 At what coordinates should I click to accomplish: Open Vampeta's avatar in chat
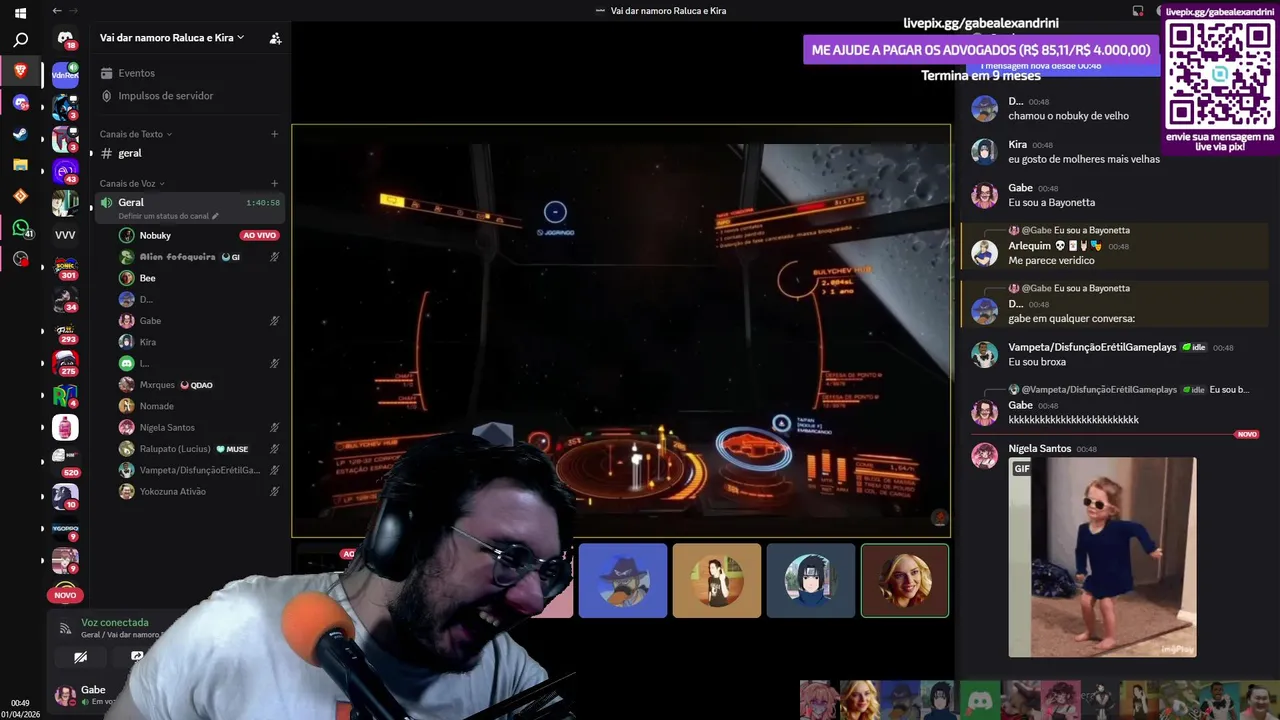tap(985, 354)
